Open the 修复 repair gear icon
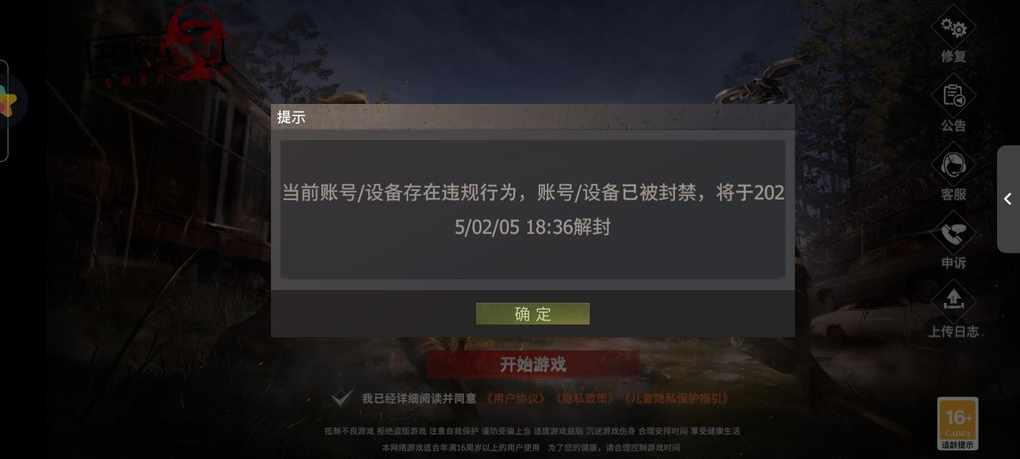The width and height of the screenshot is (1020, 459). click(x=953, y=27)
